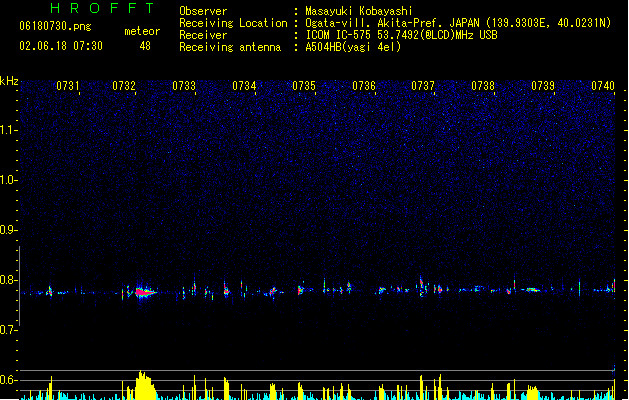Click the Observer label

[203, 11]
